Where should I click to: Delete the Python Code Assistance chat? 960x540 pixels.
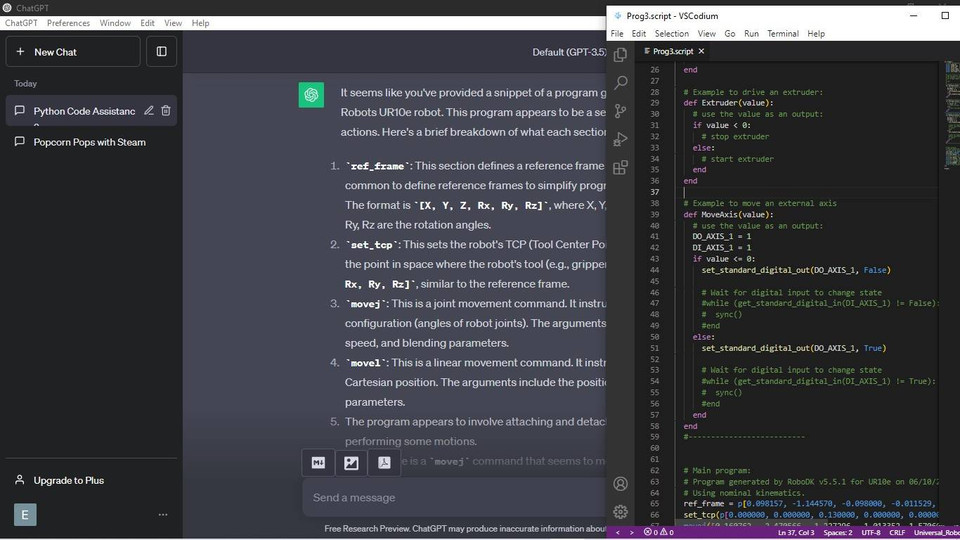(166, 111)
